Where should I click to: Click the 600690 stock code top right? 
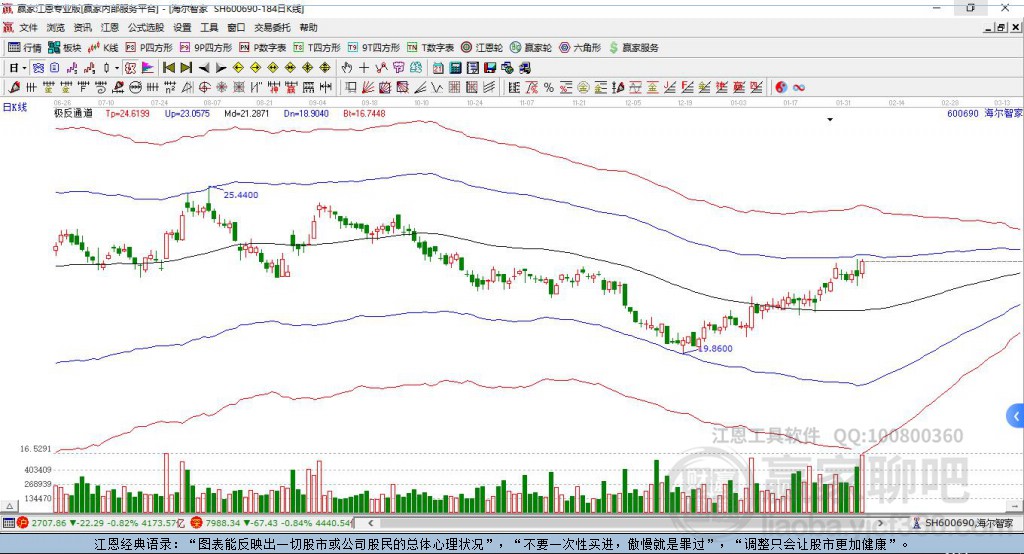click(963, 113)
